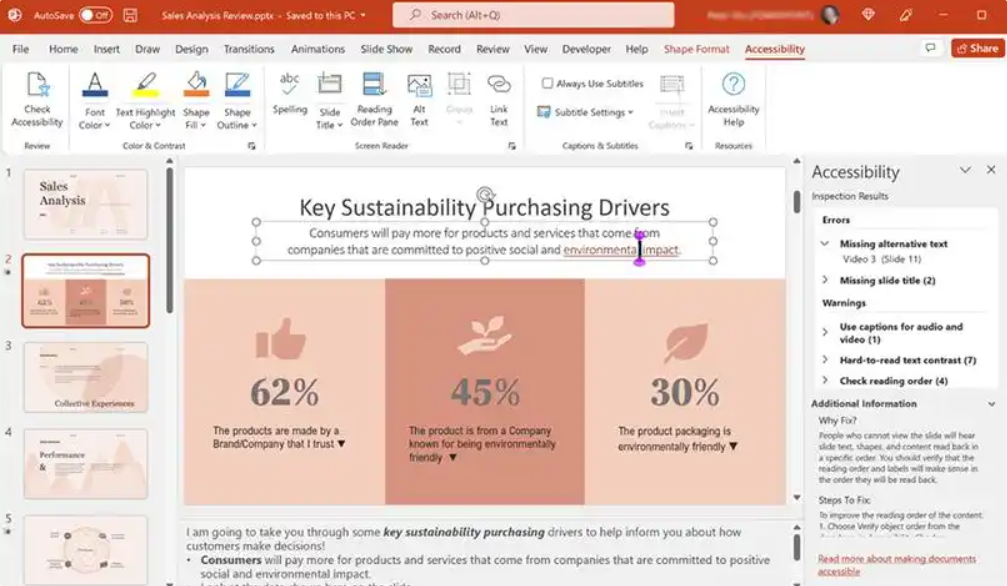Click the thumbs-up icon on slide
The image size is (1007, 586).
tap(281, 338)
